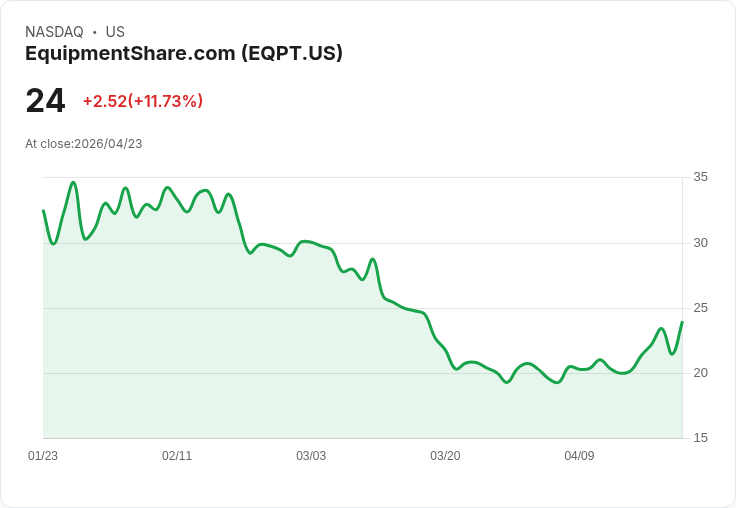Select the At close:2026/04/23 timestamp
Viewport: 736px width, 508px height.
84,144
